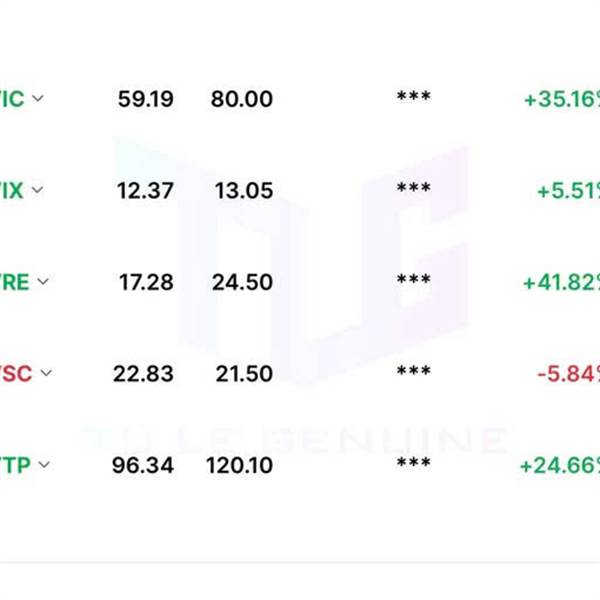
Task: Expand chevron beside ticker ending in IX
Action: [x=37, y=190]
